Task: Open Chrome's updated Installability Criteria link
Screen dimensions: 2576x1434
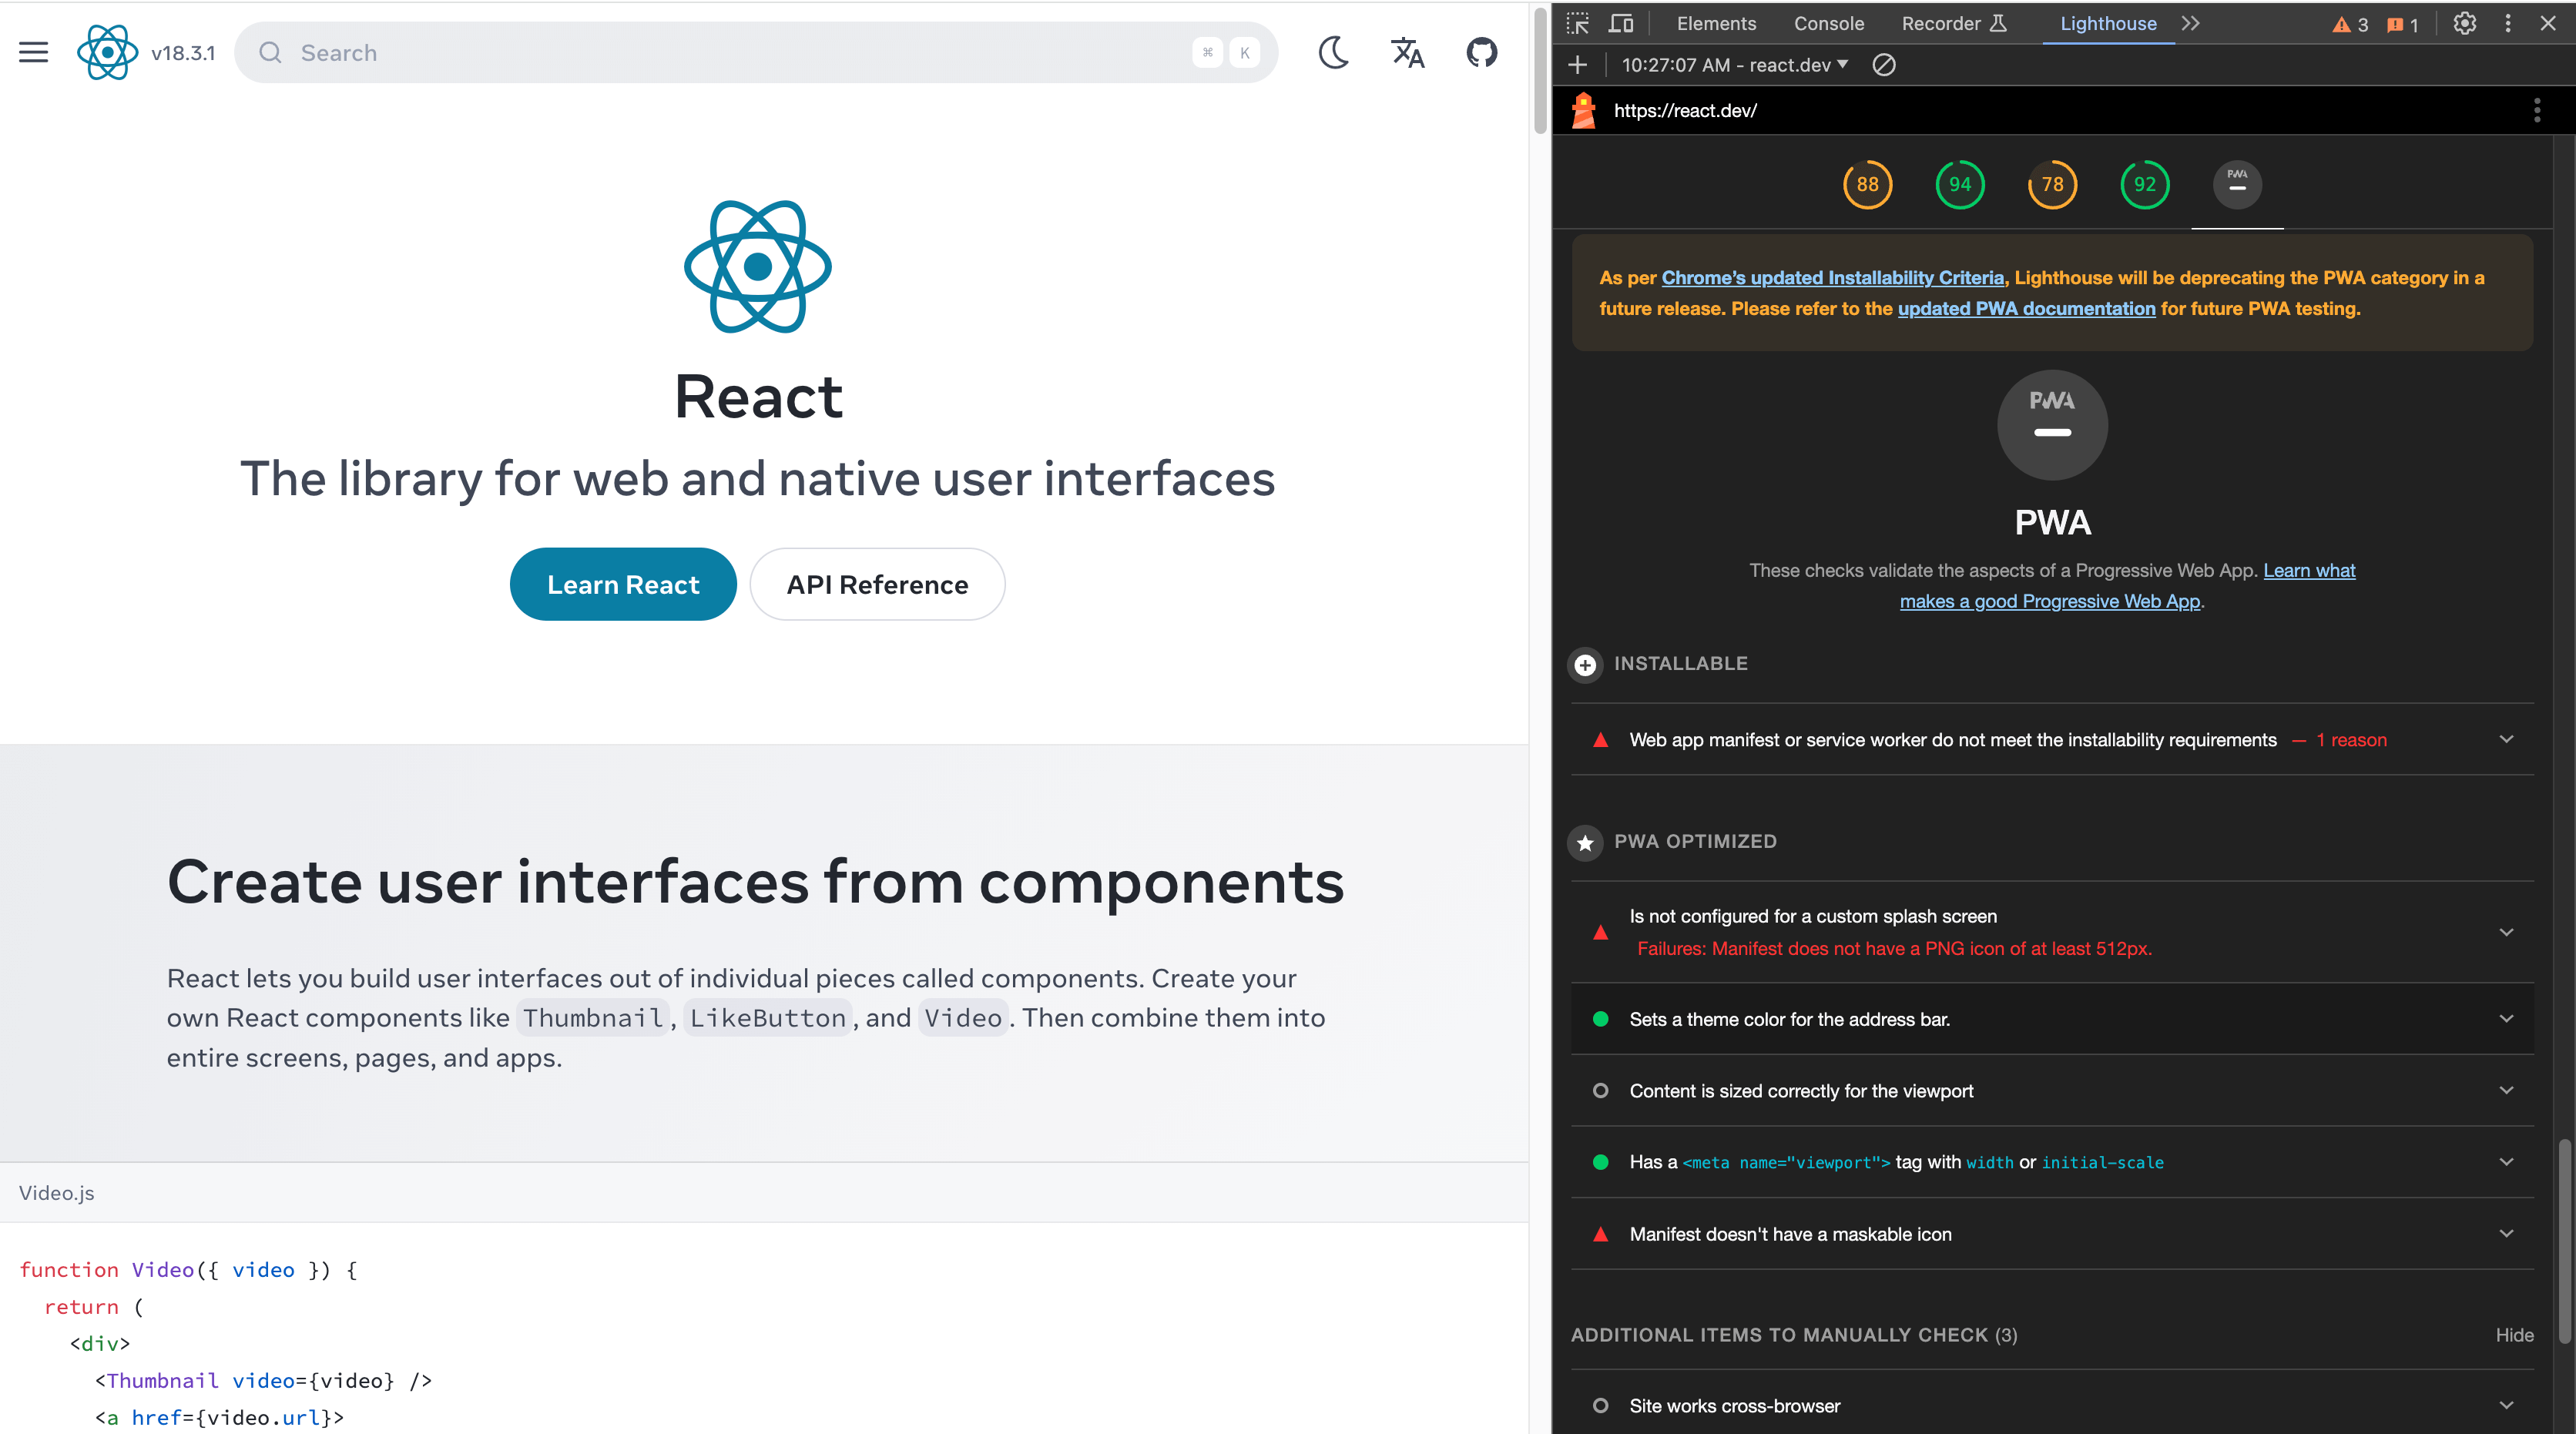Action: [x=1833, y=278]
